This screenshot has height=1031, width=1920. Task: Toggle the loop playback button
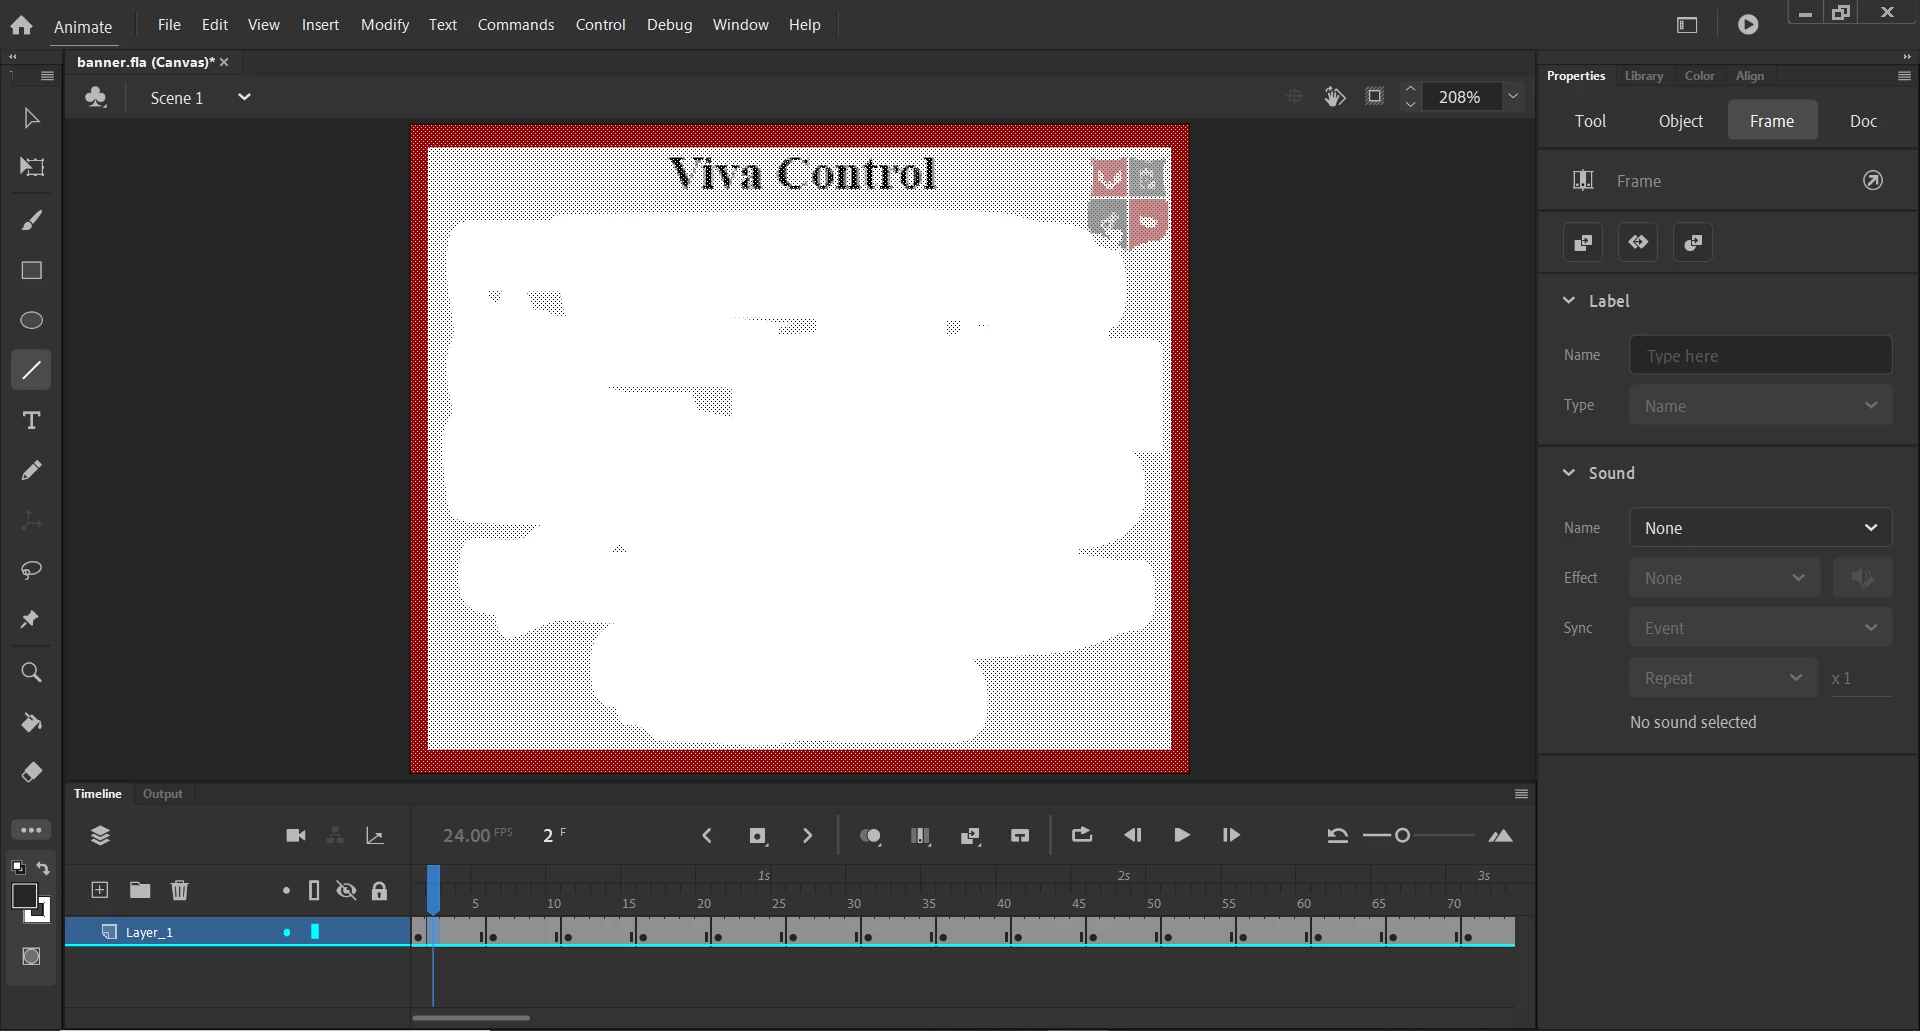point(1082,835)
